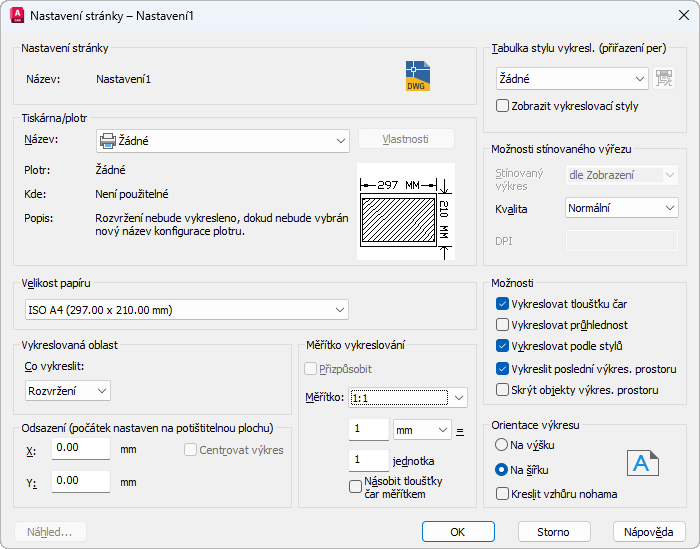Viewport: 700px width, 549px height.
Task: Click the landscape orientation page icon
Action: click(x=643, y=463)
